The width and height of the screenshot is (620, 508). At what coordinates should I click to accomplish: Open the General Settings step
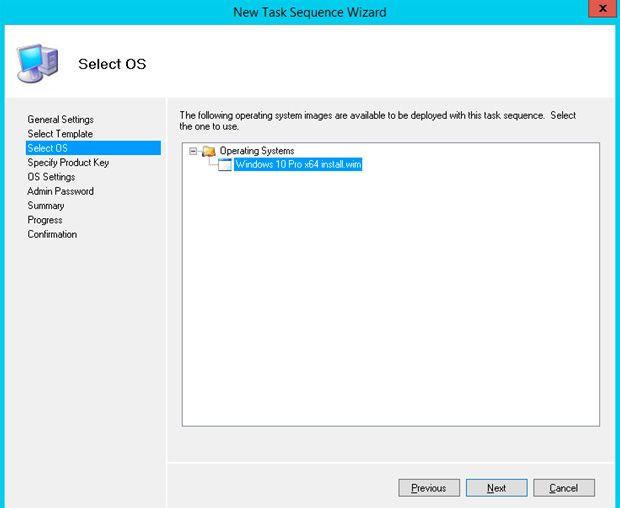[60, 119]
